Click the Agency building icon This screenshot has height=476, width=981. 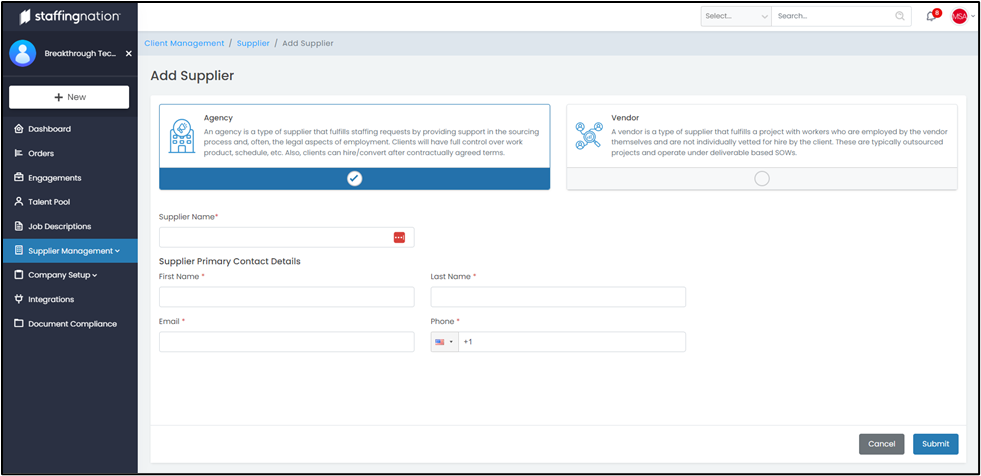(x=182, y=136)
